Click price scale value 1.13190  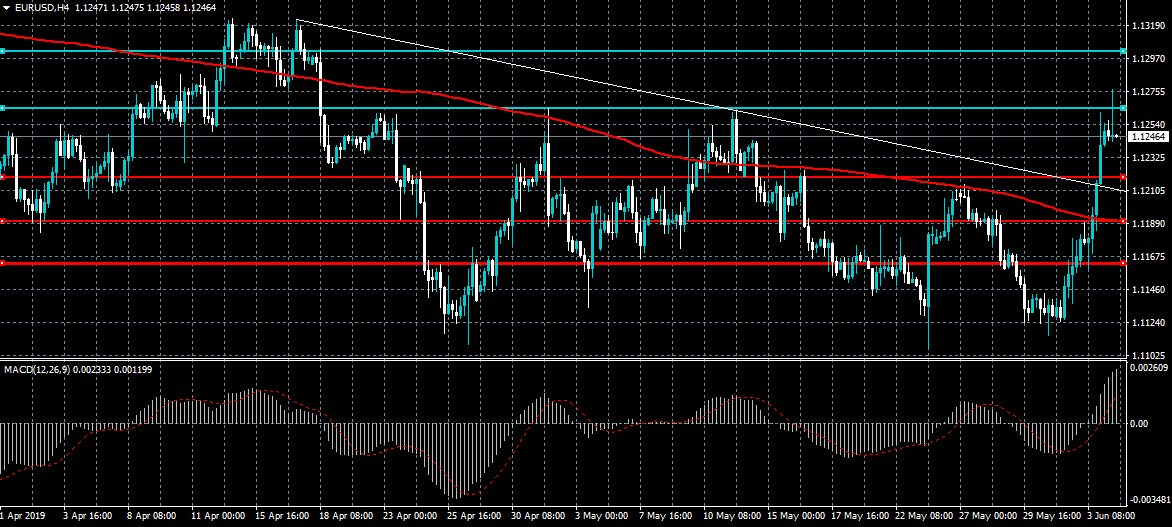[x=1147, y=25]
